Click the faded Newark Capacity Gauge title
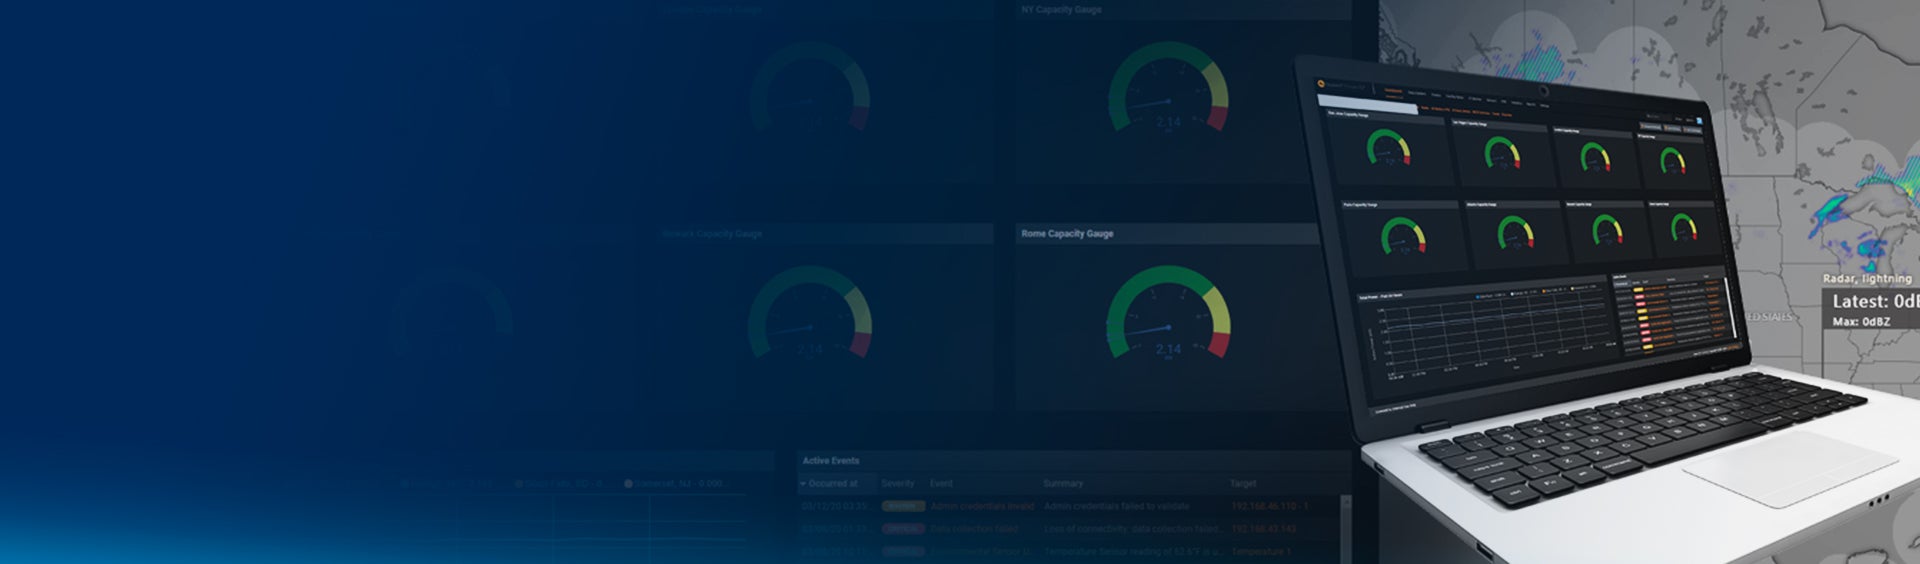 (x=712, y=234)
